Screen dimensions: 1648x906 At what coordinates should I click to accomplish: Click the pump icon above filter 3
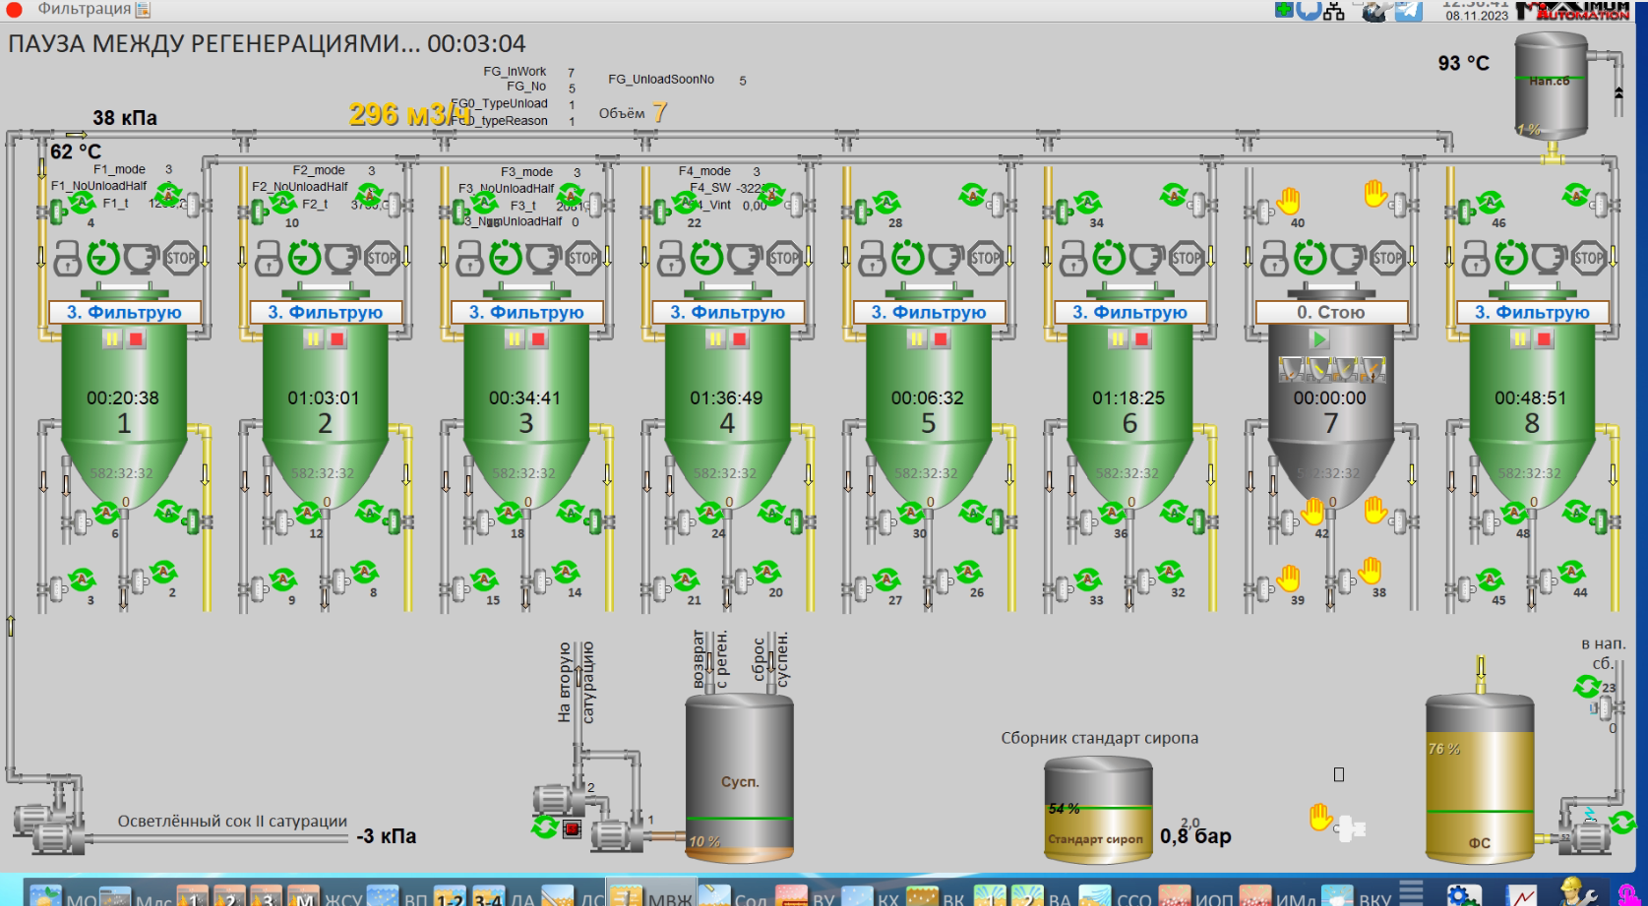543,259
